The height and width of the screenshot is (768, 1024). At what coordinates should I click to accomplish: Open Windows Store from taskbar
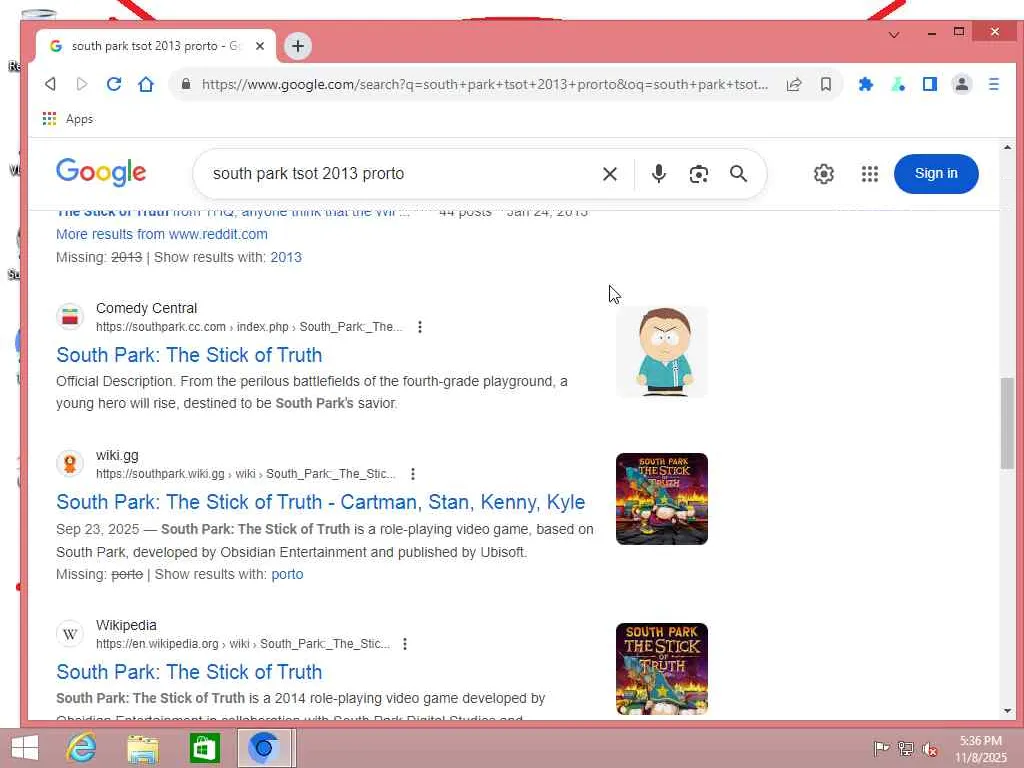pyautogui.click(x=204, y=748)
